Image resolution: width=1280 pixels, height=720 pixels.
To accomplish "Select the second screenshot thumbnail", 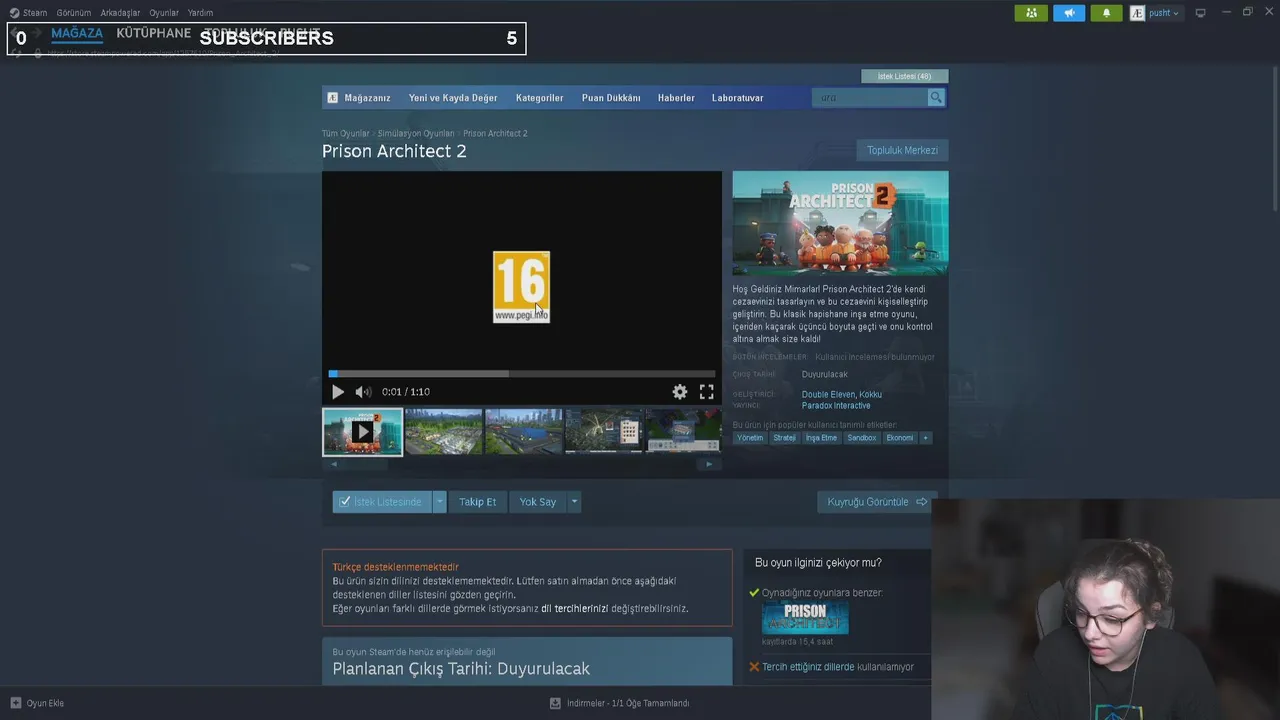I will [443, 431].
